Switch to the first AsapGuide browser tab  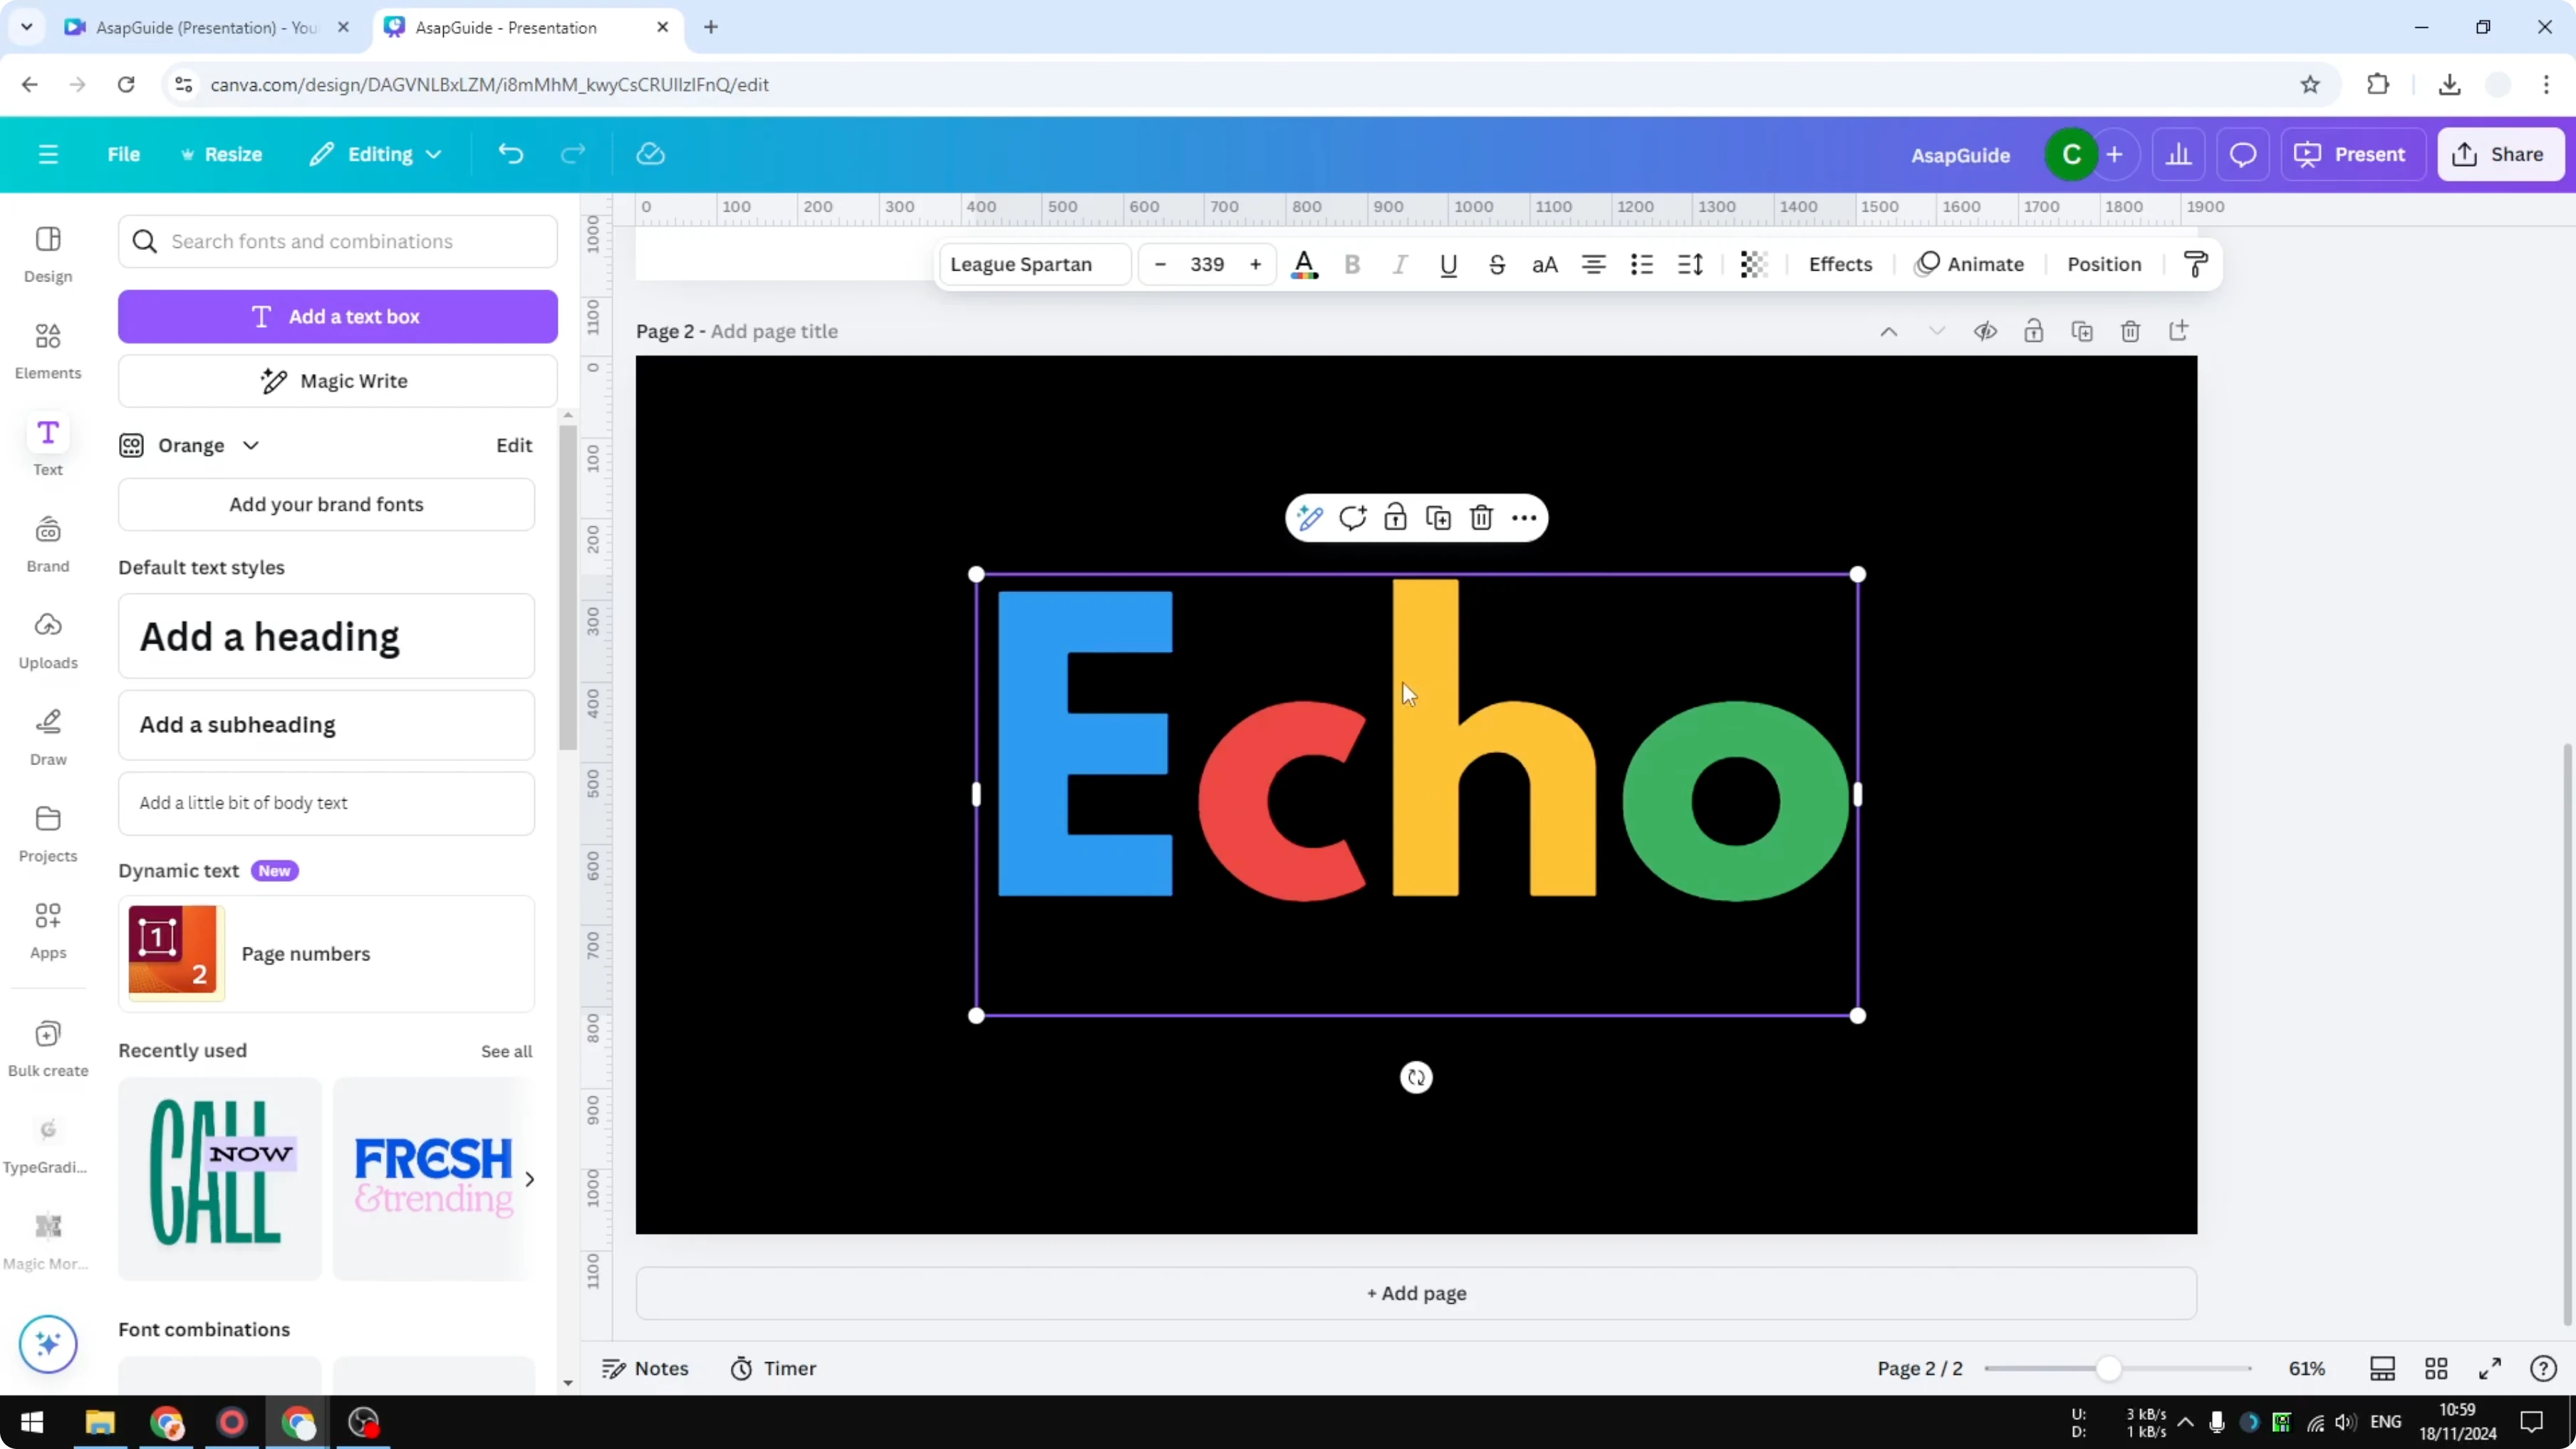tap(200, 27)
